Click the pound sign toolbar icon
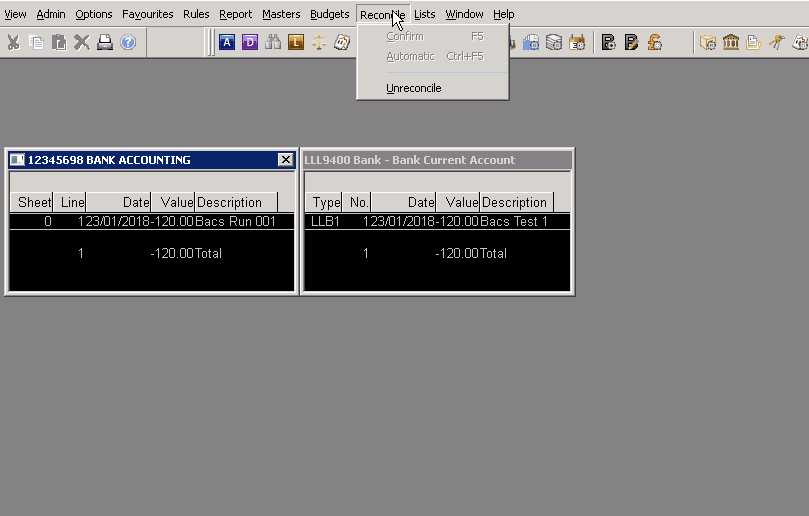 pyautogui.click(x=655, y=42)
